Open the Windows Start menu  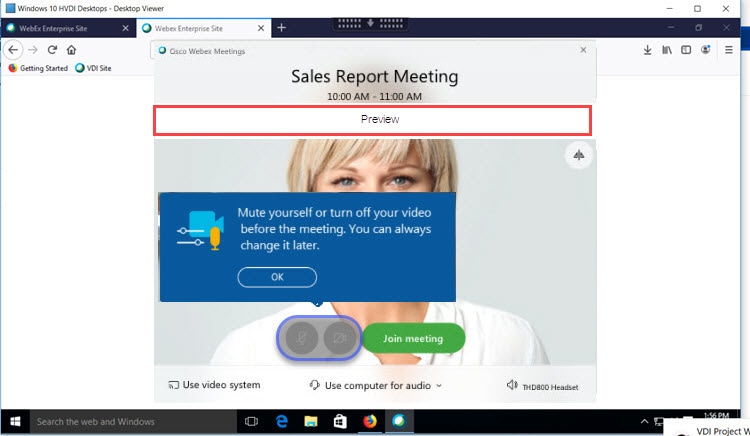click(x=15, y=422)
